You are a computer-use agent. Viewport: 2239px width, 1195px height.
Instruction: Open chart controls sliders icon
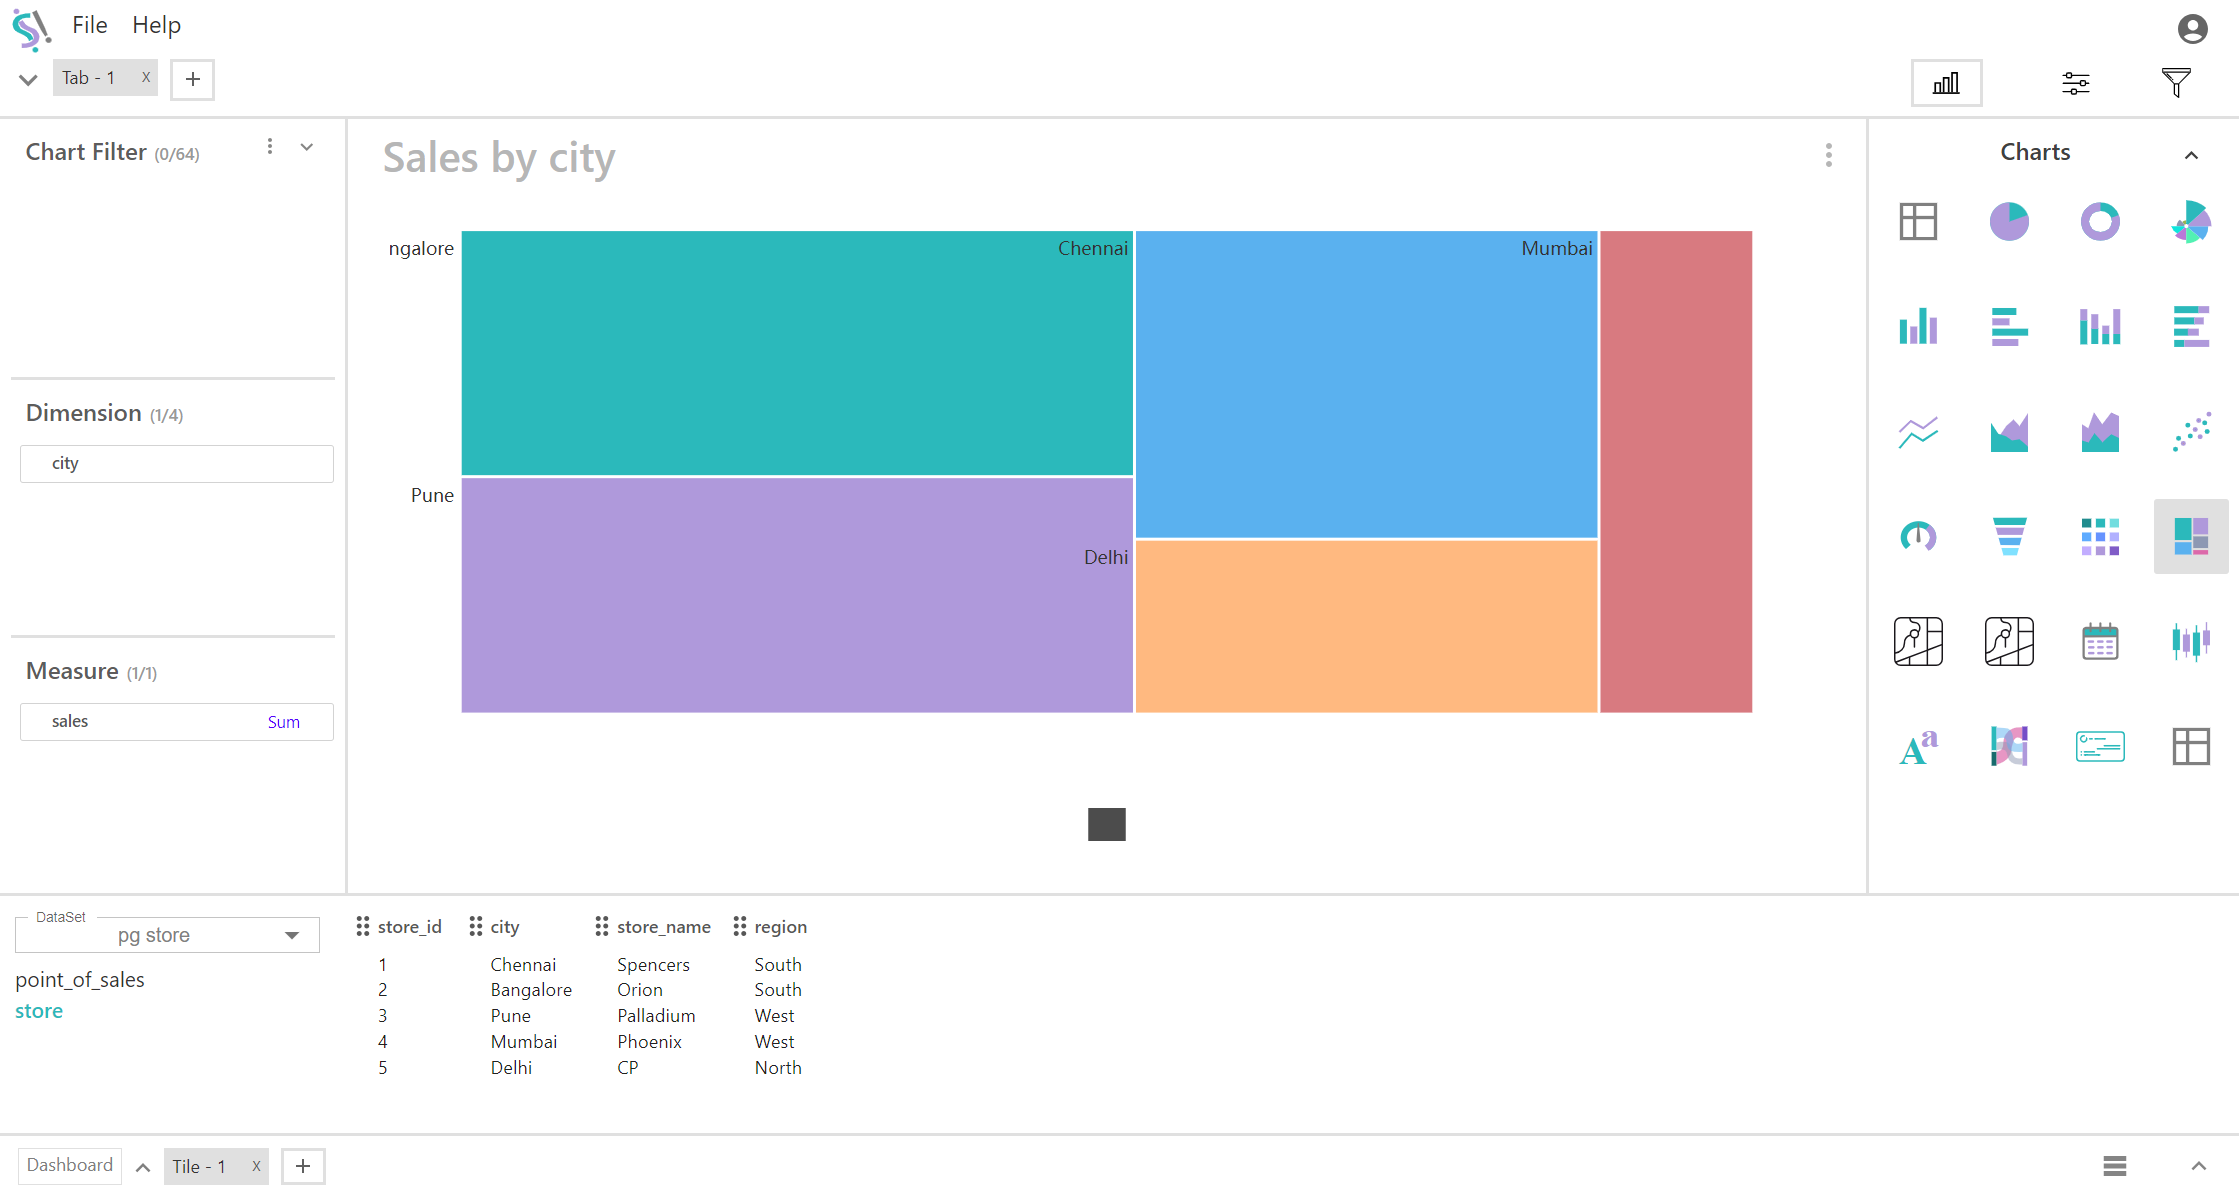point(2076,83)
